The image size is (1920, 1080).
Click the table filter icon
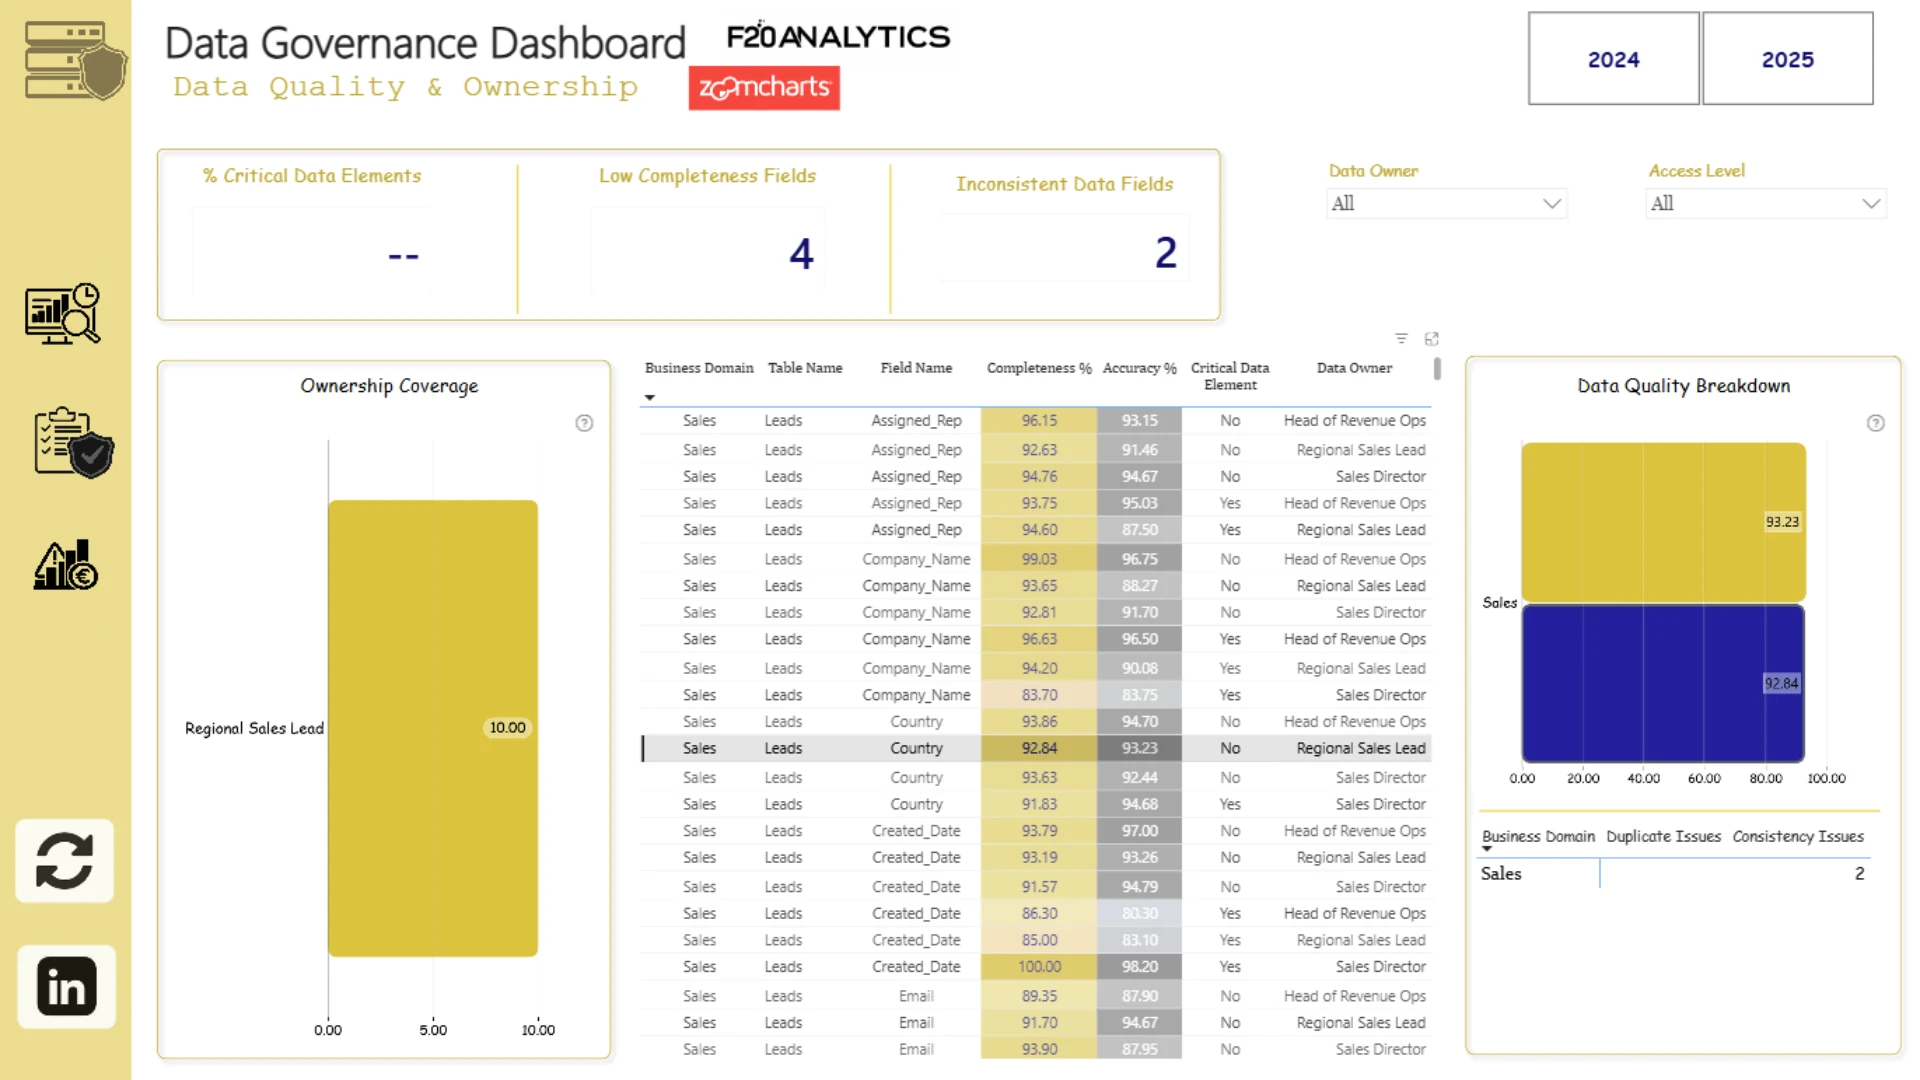1401,339
